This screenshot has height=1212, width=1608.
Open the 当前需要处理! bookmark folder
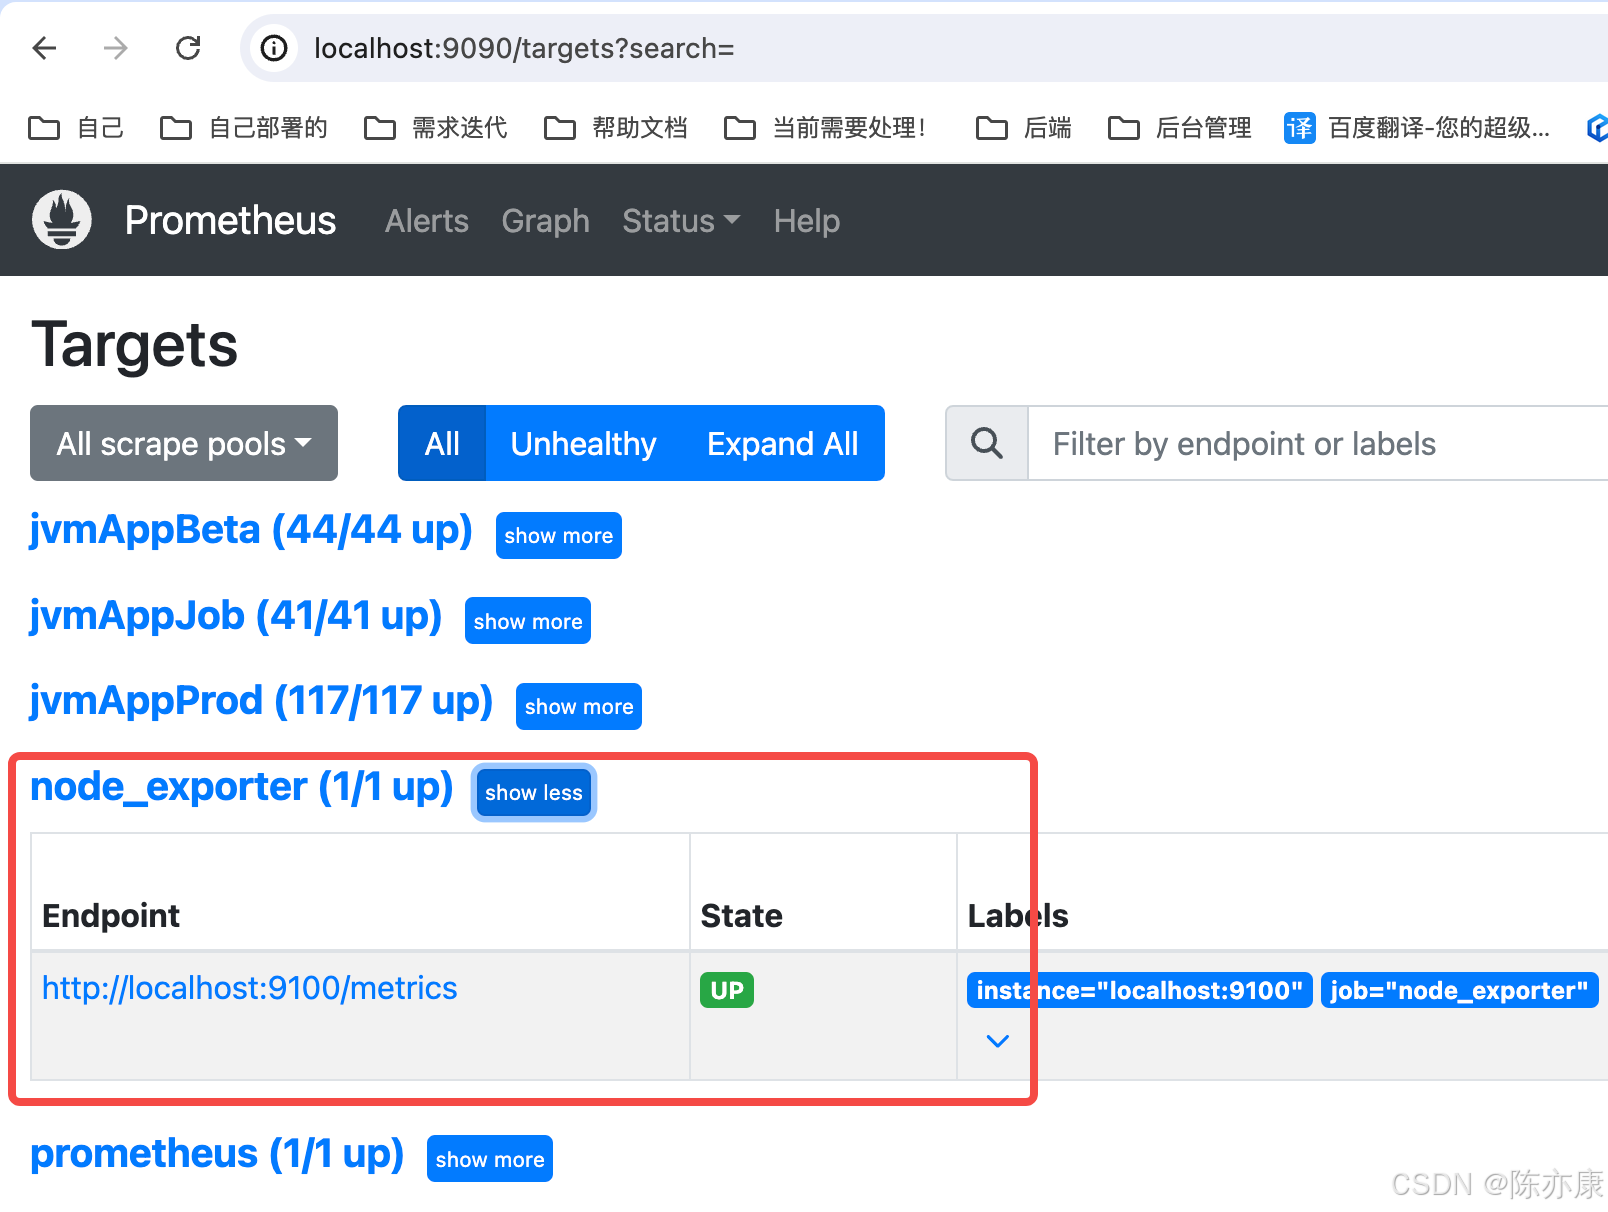click(826, 128)
